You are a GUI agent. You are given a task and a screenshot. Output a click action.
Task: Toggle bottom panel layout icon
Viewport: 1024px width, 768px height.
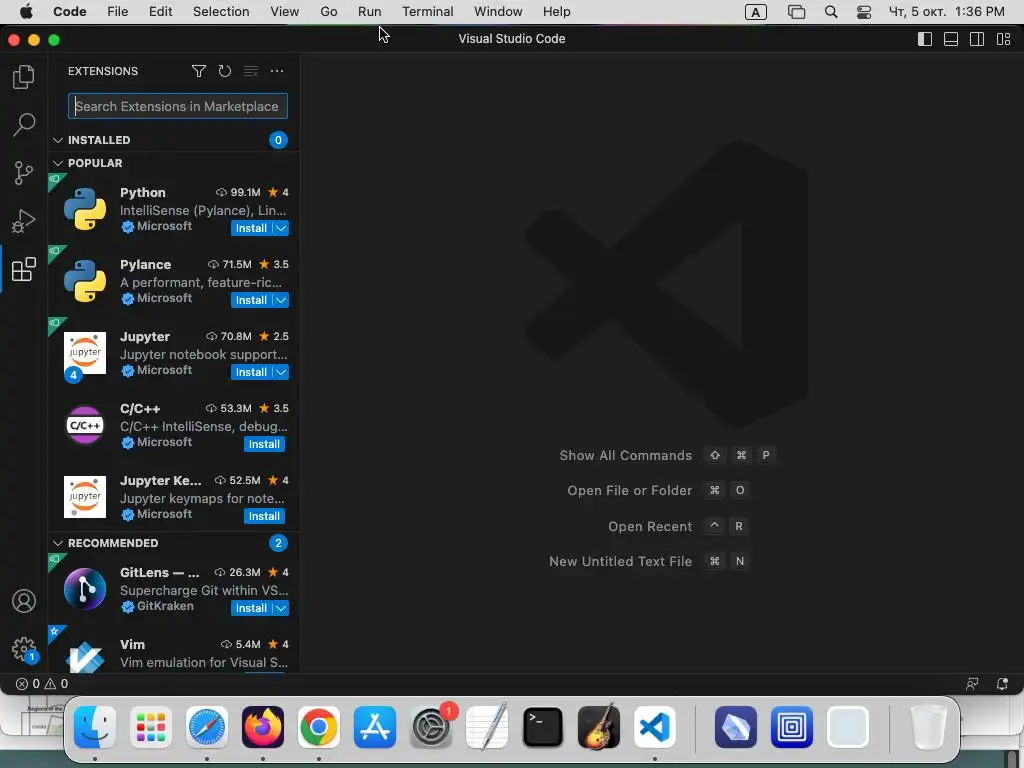click(x=951, y=39)
